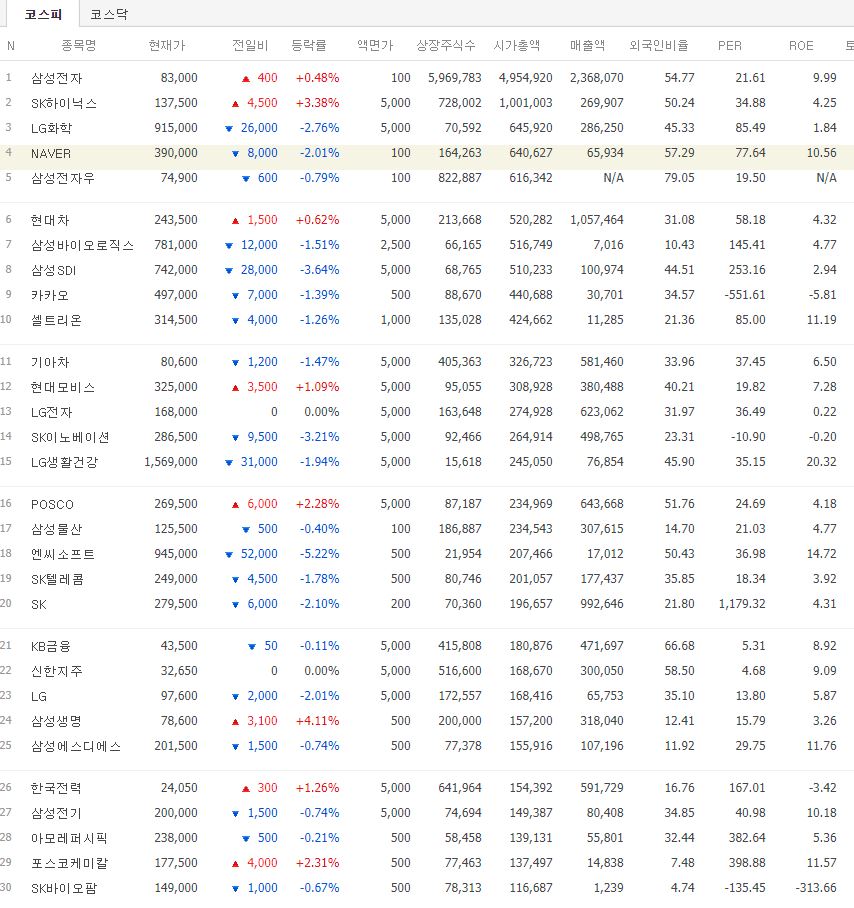854x908 pixels.
Task: Open the SK이노베이션 stock link
Action: pos(70,437)
